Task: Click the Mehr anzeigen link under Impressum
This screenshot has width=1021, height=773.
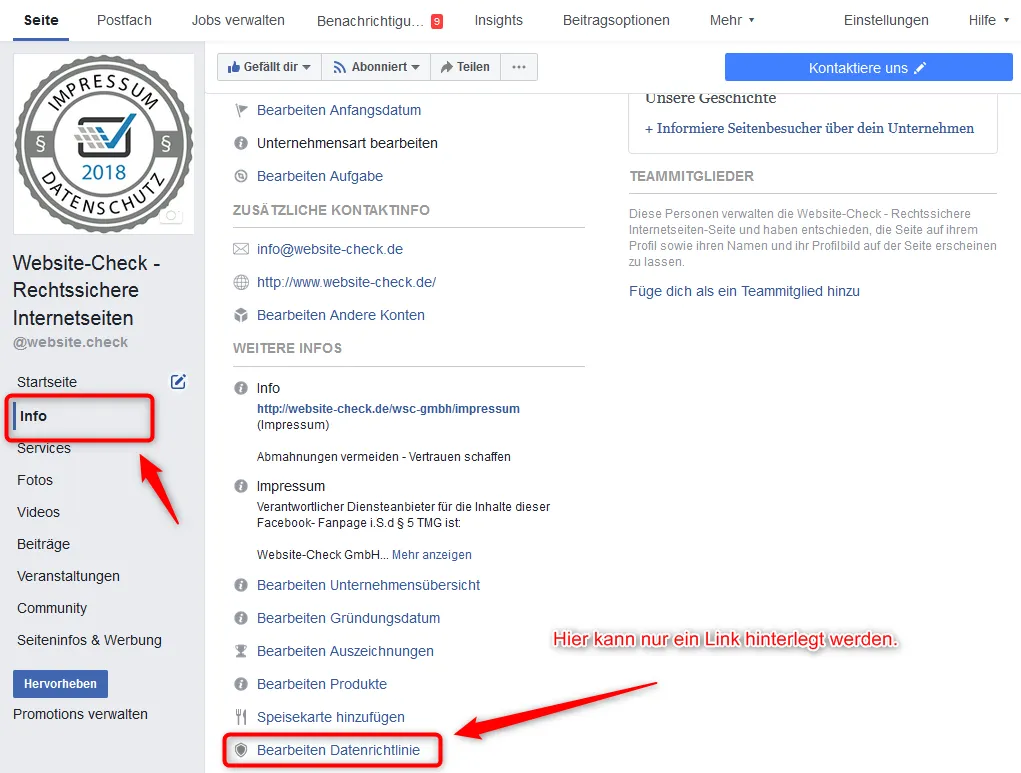Action: point(431,554)
